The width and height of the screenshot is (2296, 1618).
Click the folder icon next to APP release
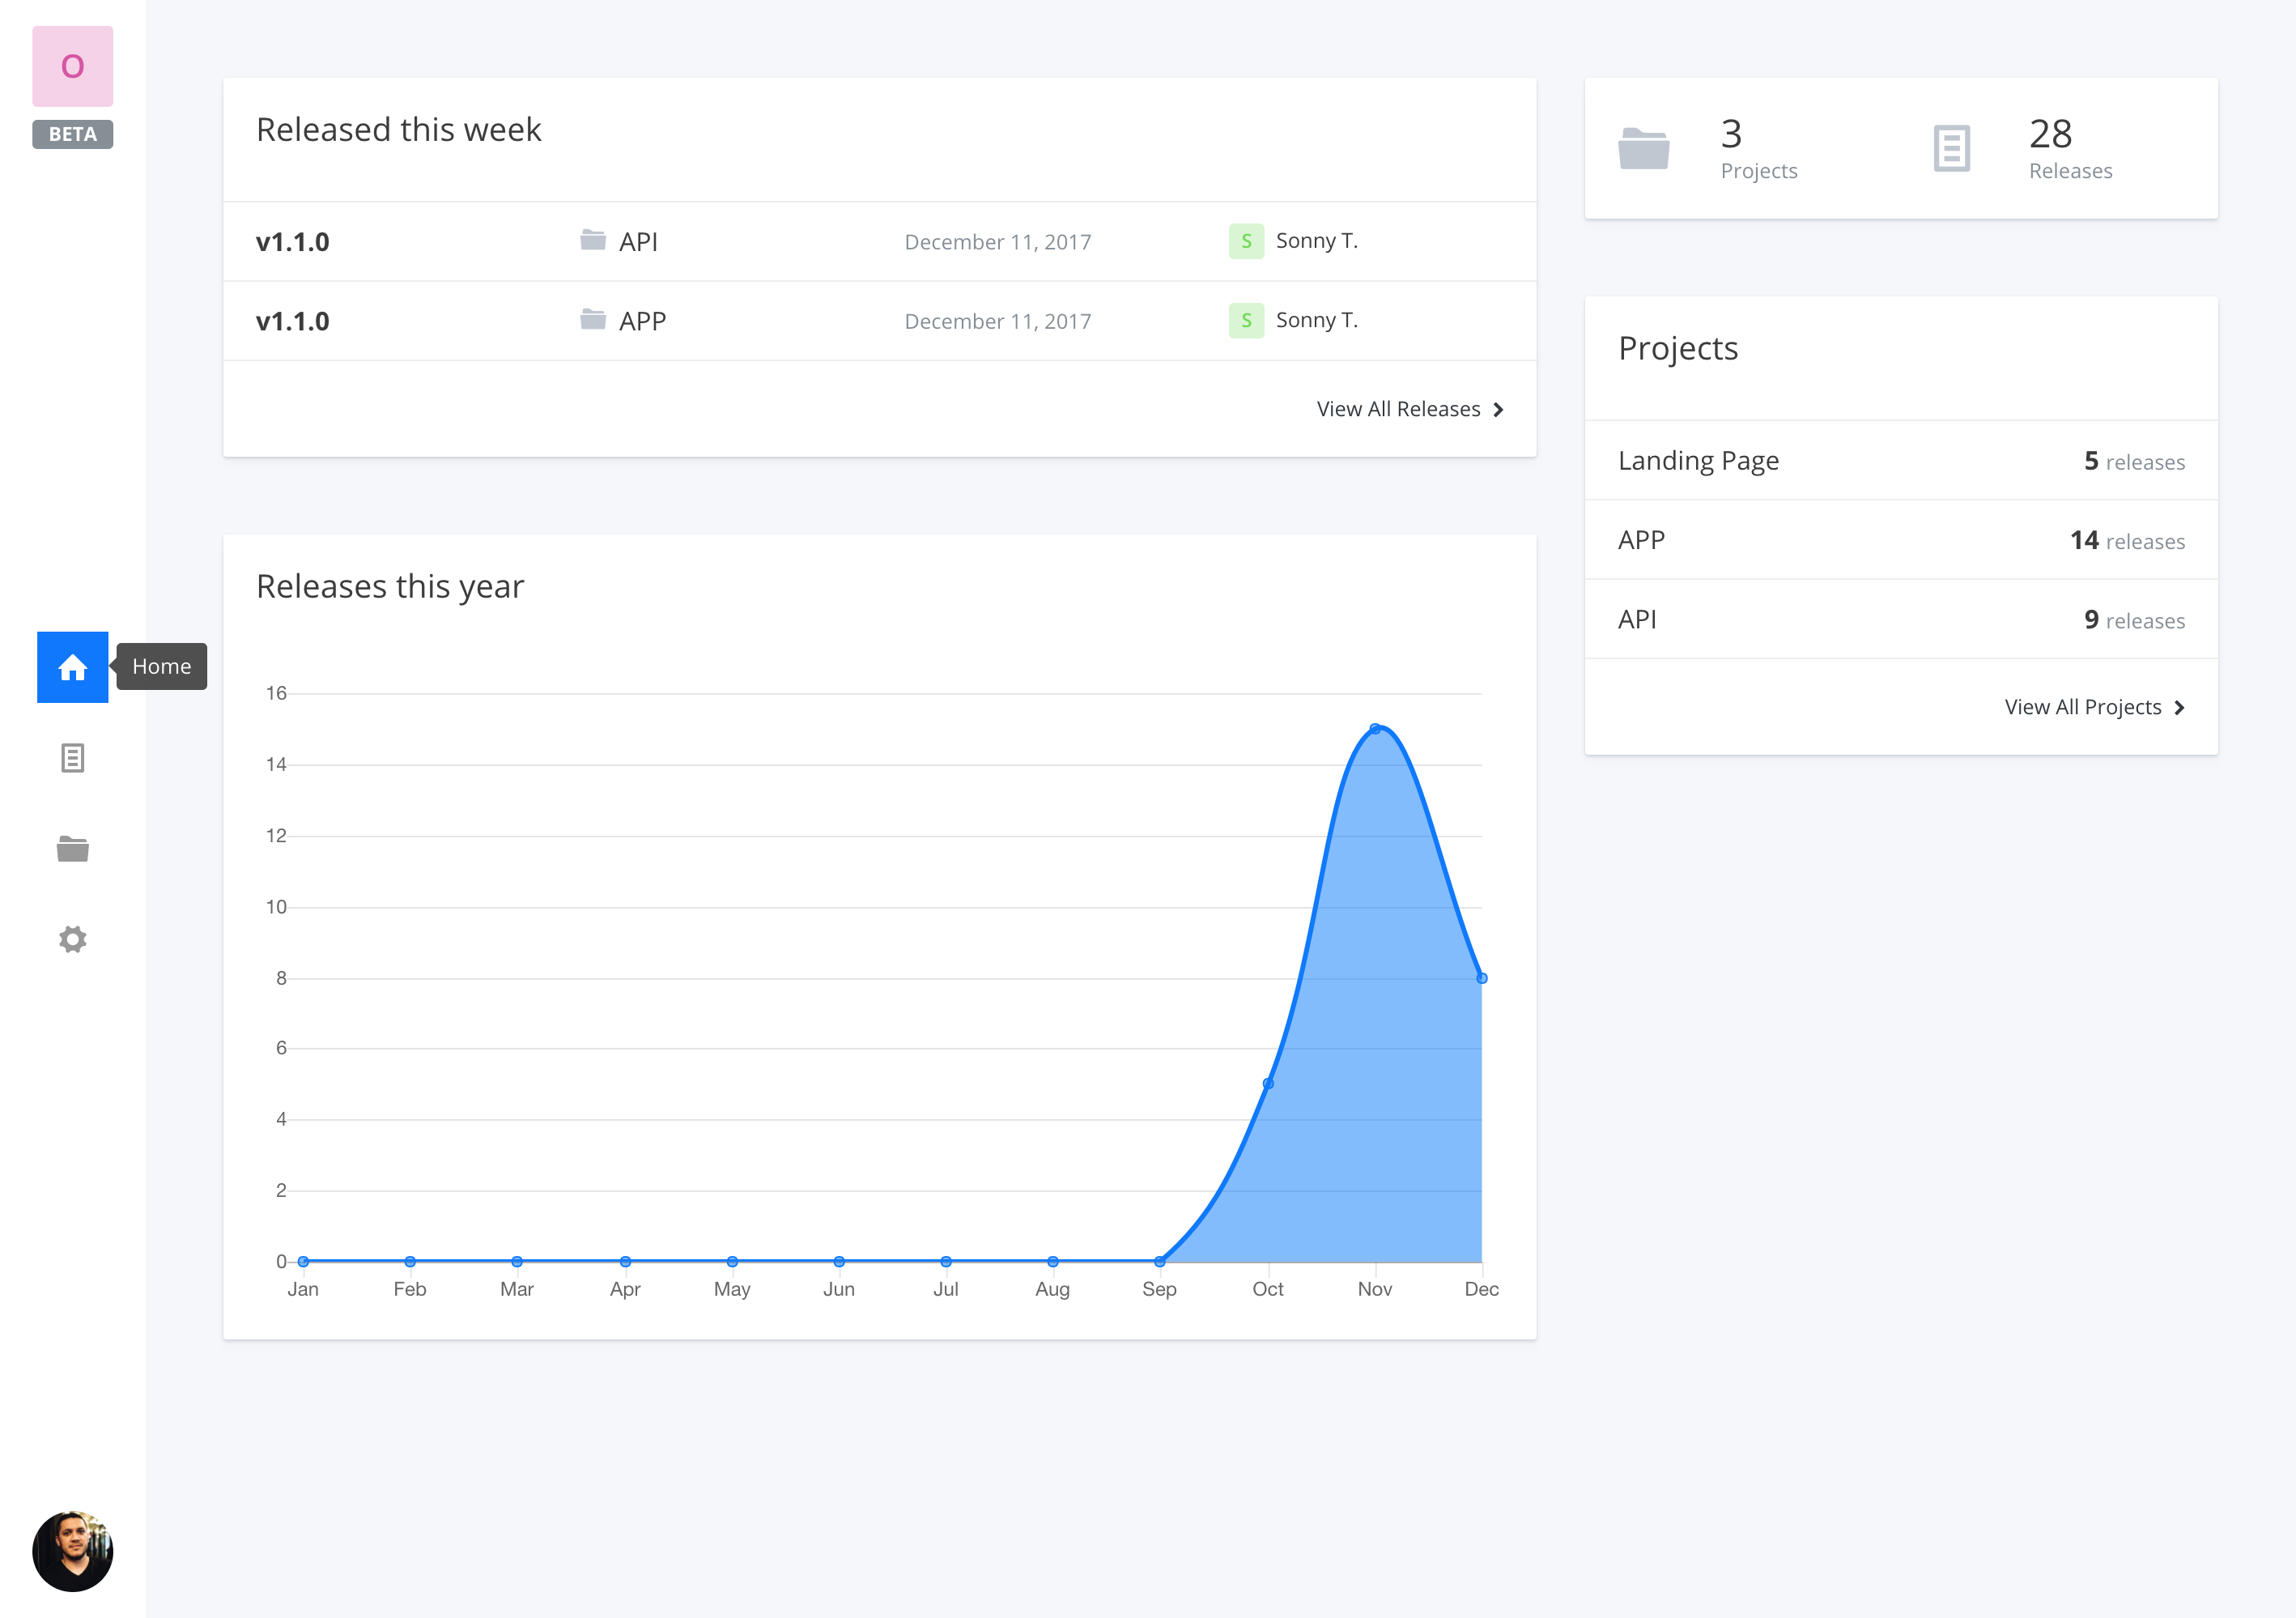(x=593, y=320)
